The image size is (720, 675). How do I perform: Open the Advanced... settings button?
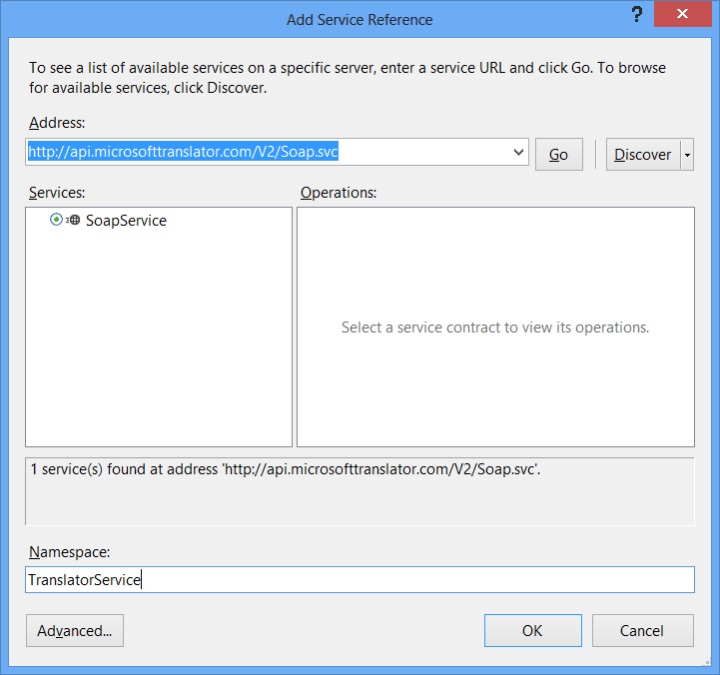[75, 631]
